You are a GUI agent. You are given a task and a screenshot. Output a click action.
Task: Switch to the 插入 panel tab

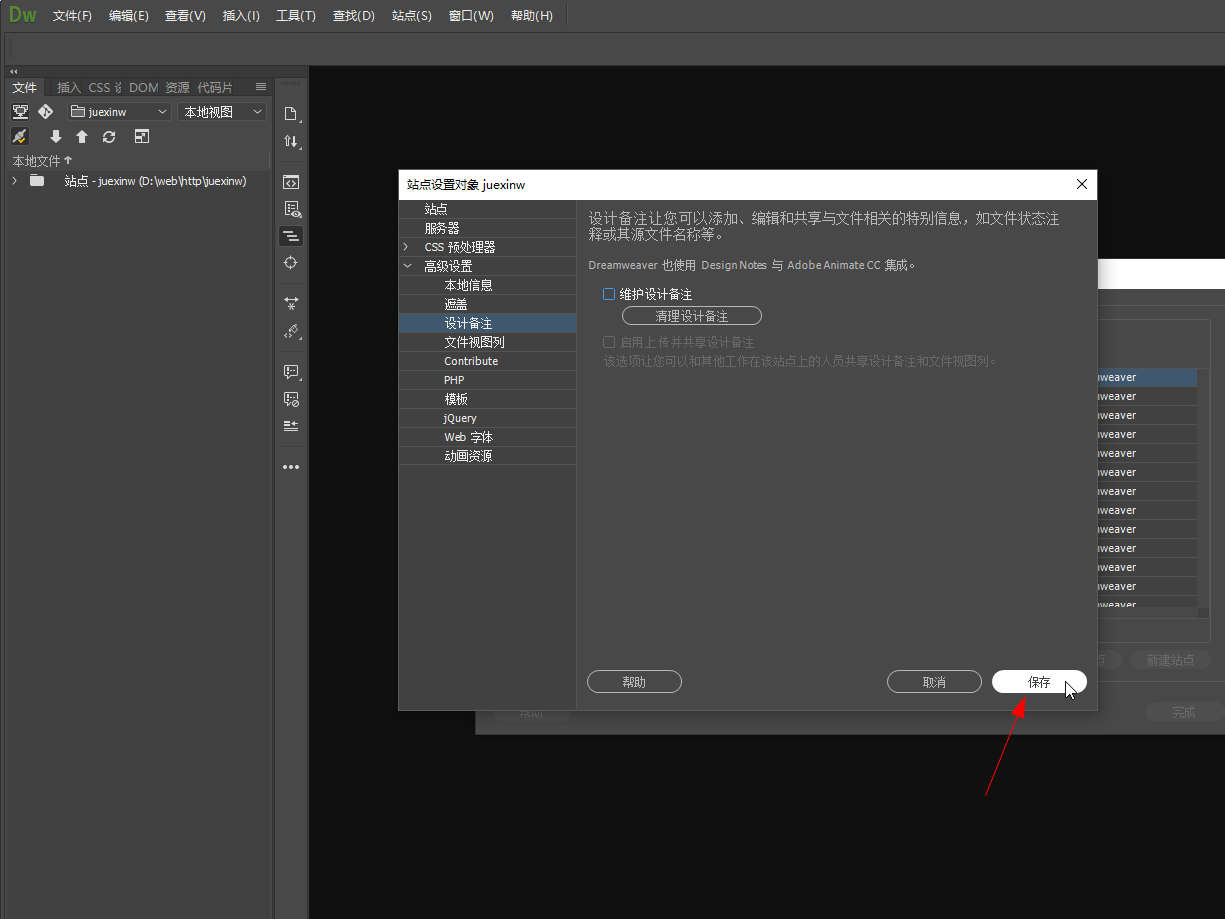pos(69,87)
